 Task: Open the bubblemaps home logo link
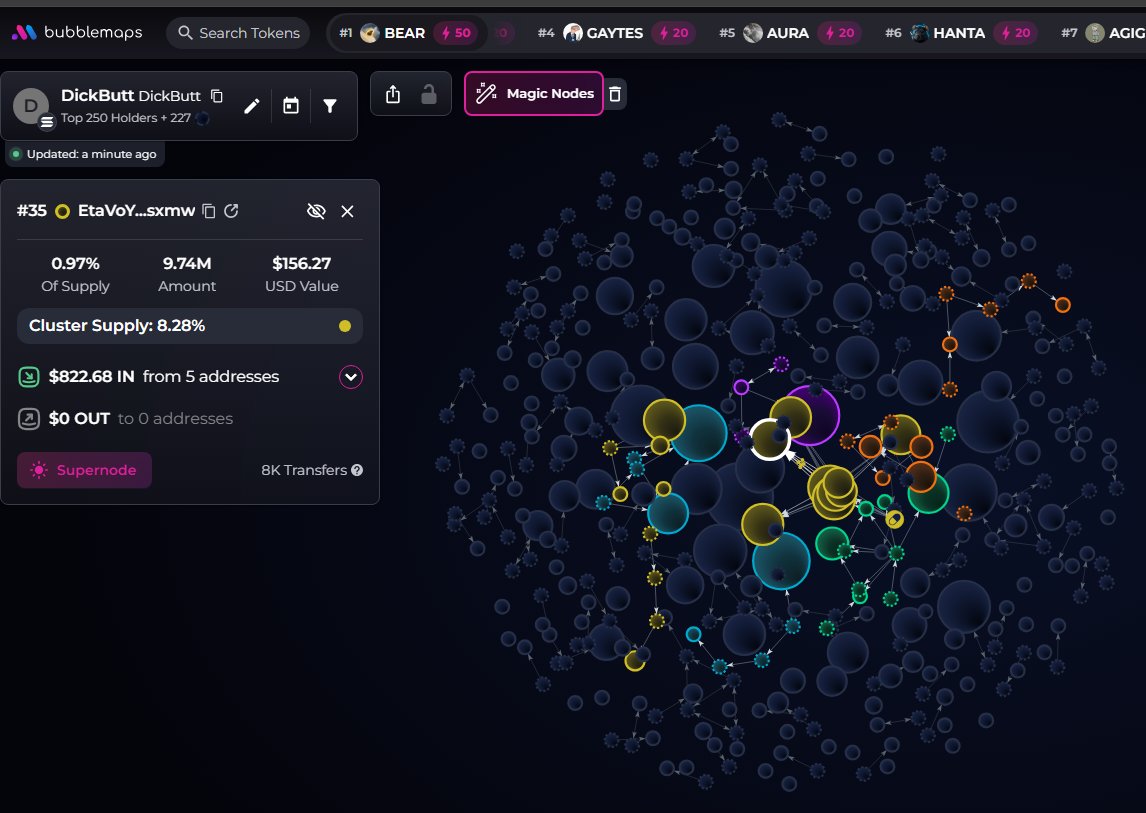pyautogui.click(x=77, y=33)
